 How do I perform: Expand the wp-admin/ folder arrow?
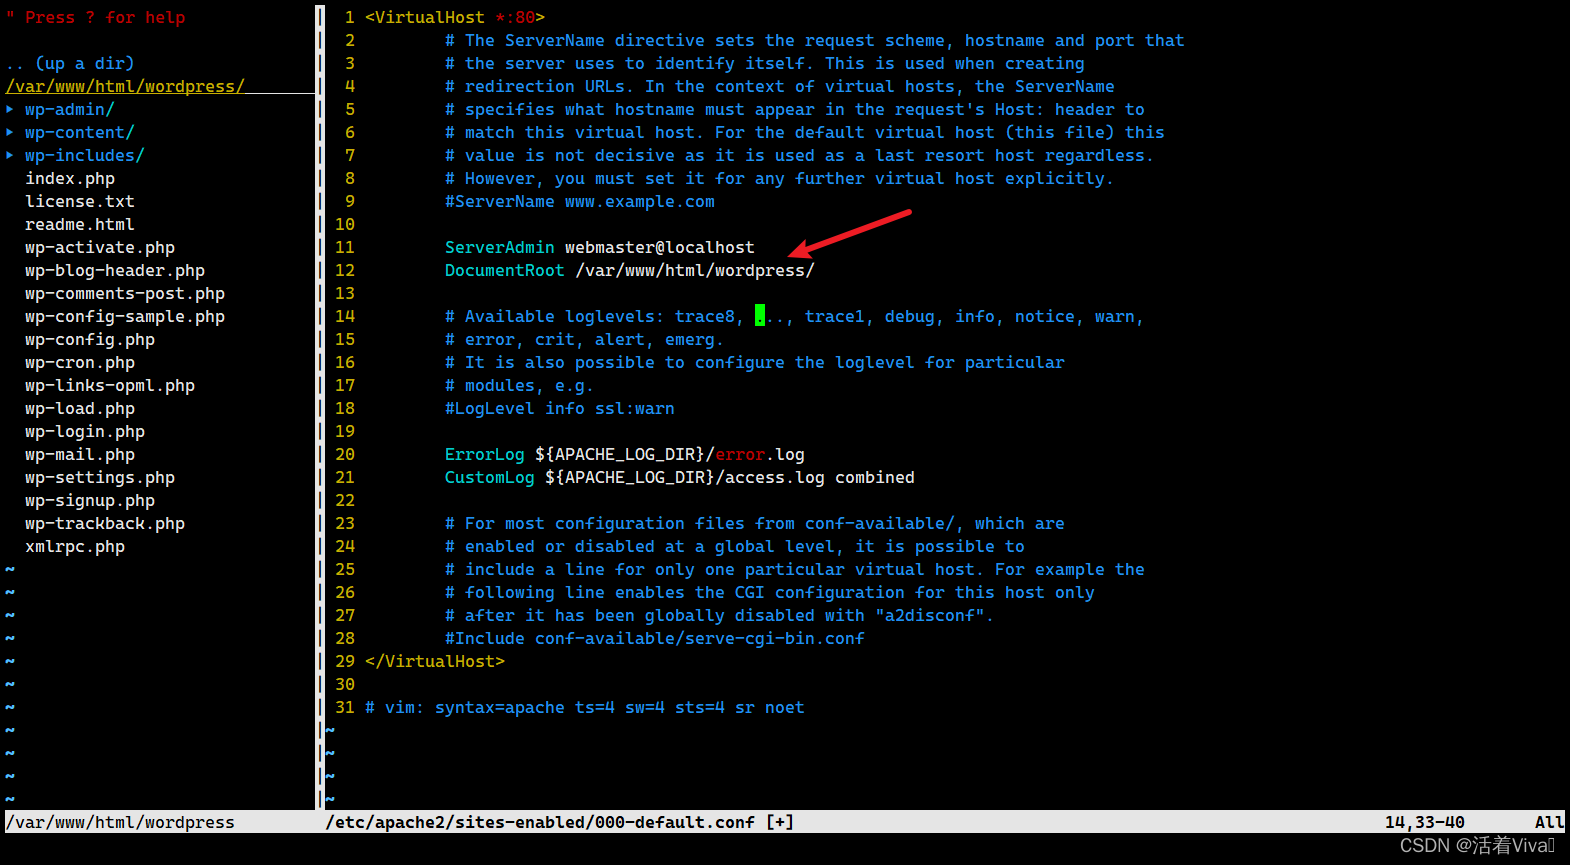10,109
